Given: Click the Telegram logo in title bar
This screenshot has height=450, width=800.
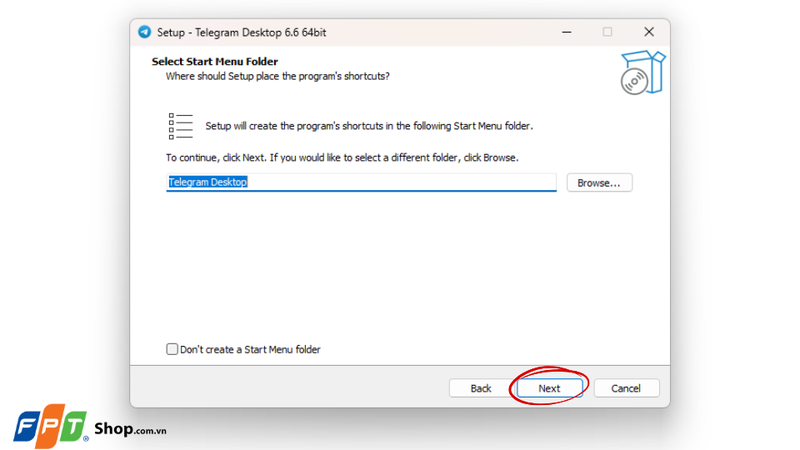Looking at the screenshot, I should pos(144,32).
